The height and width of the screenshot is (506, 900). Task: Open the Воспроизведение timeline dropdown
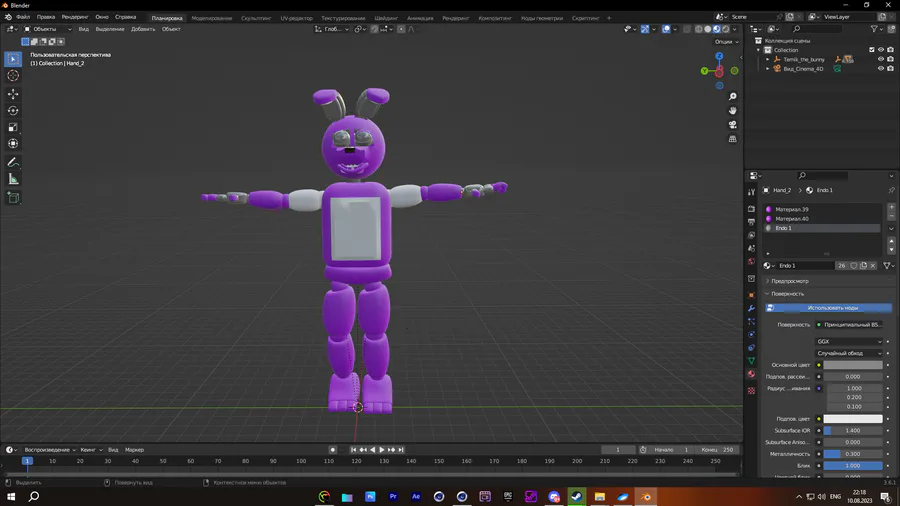tap(49, 450)
